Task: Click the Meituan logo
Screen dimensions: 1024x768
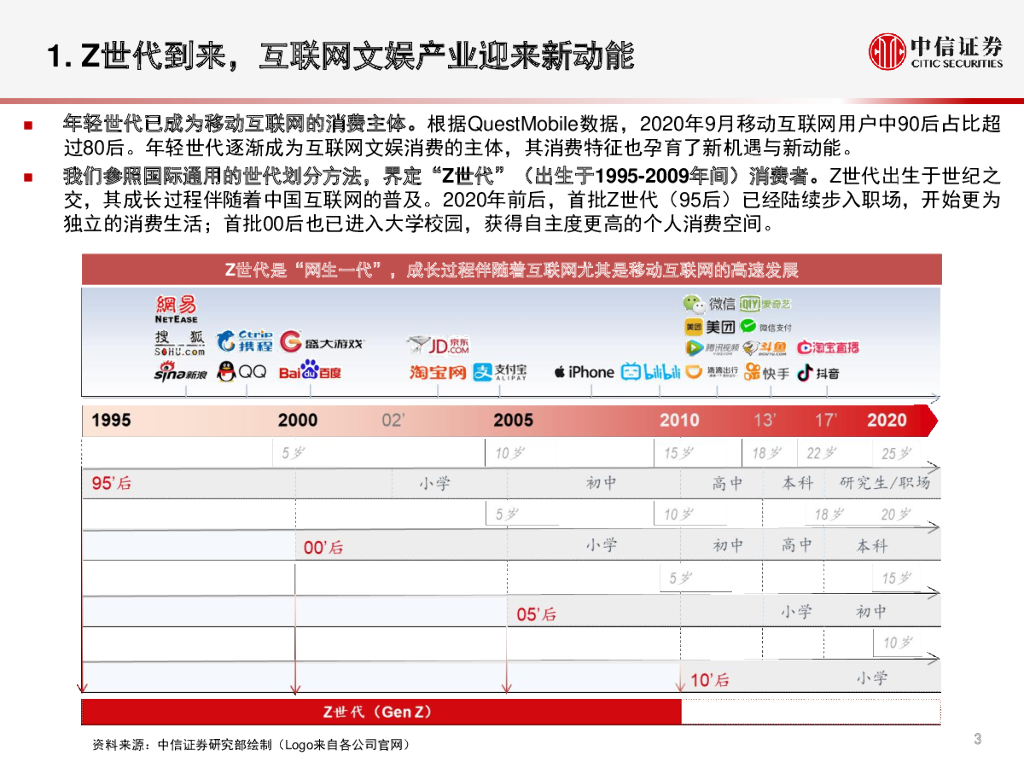Action: point(709,327)
